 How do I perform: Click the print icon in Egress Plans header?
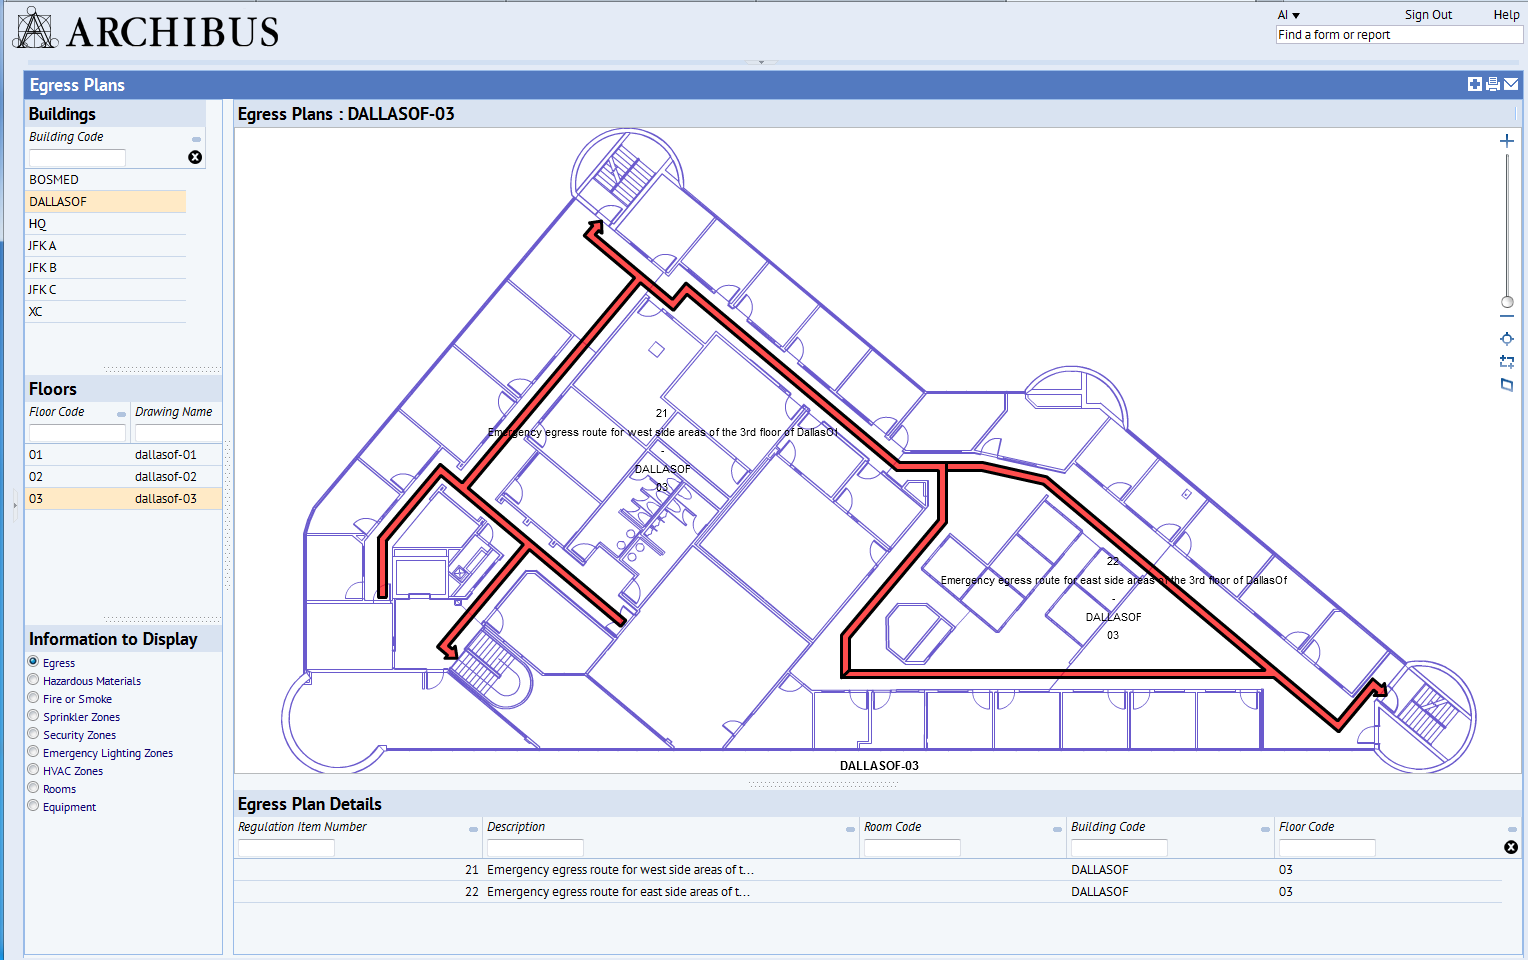coord(1493,85)
